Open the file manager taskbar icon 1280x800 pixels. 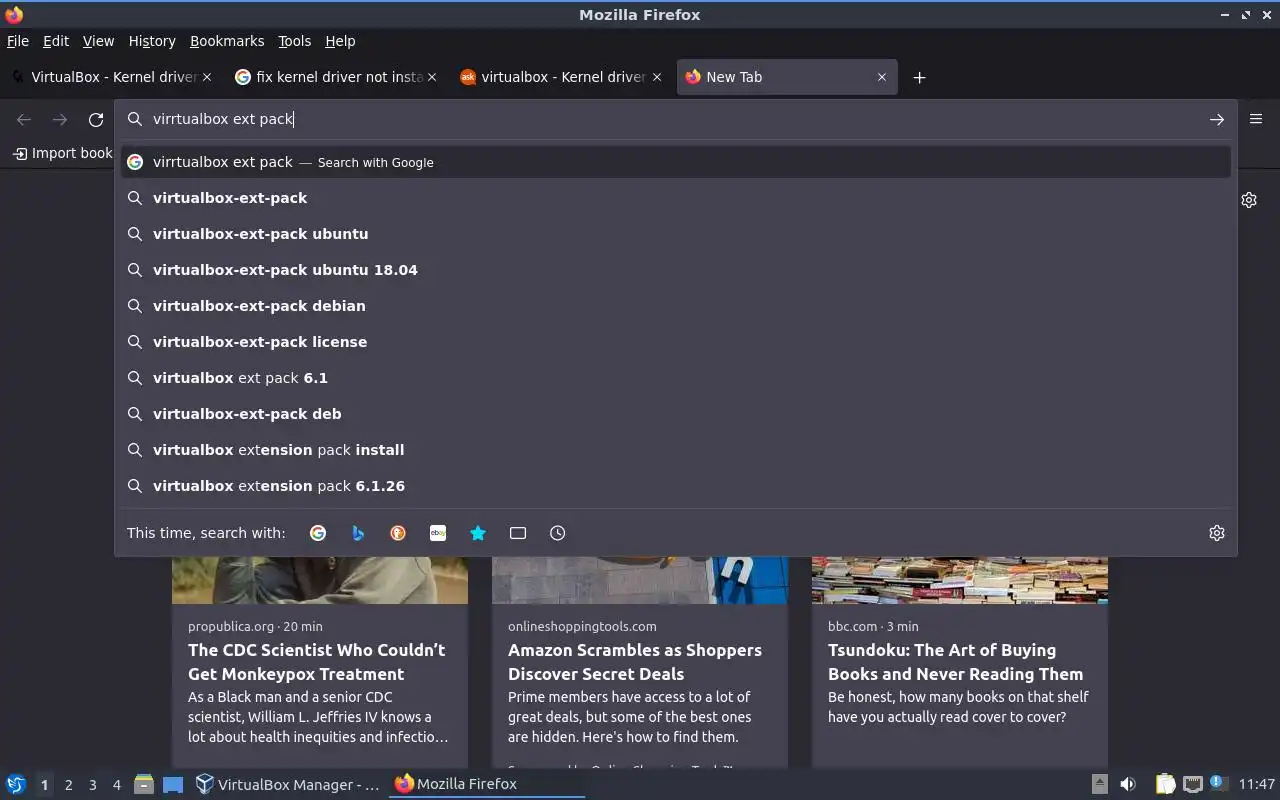tap(143, 784)
